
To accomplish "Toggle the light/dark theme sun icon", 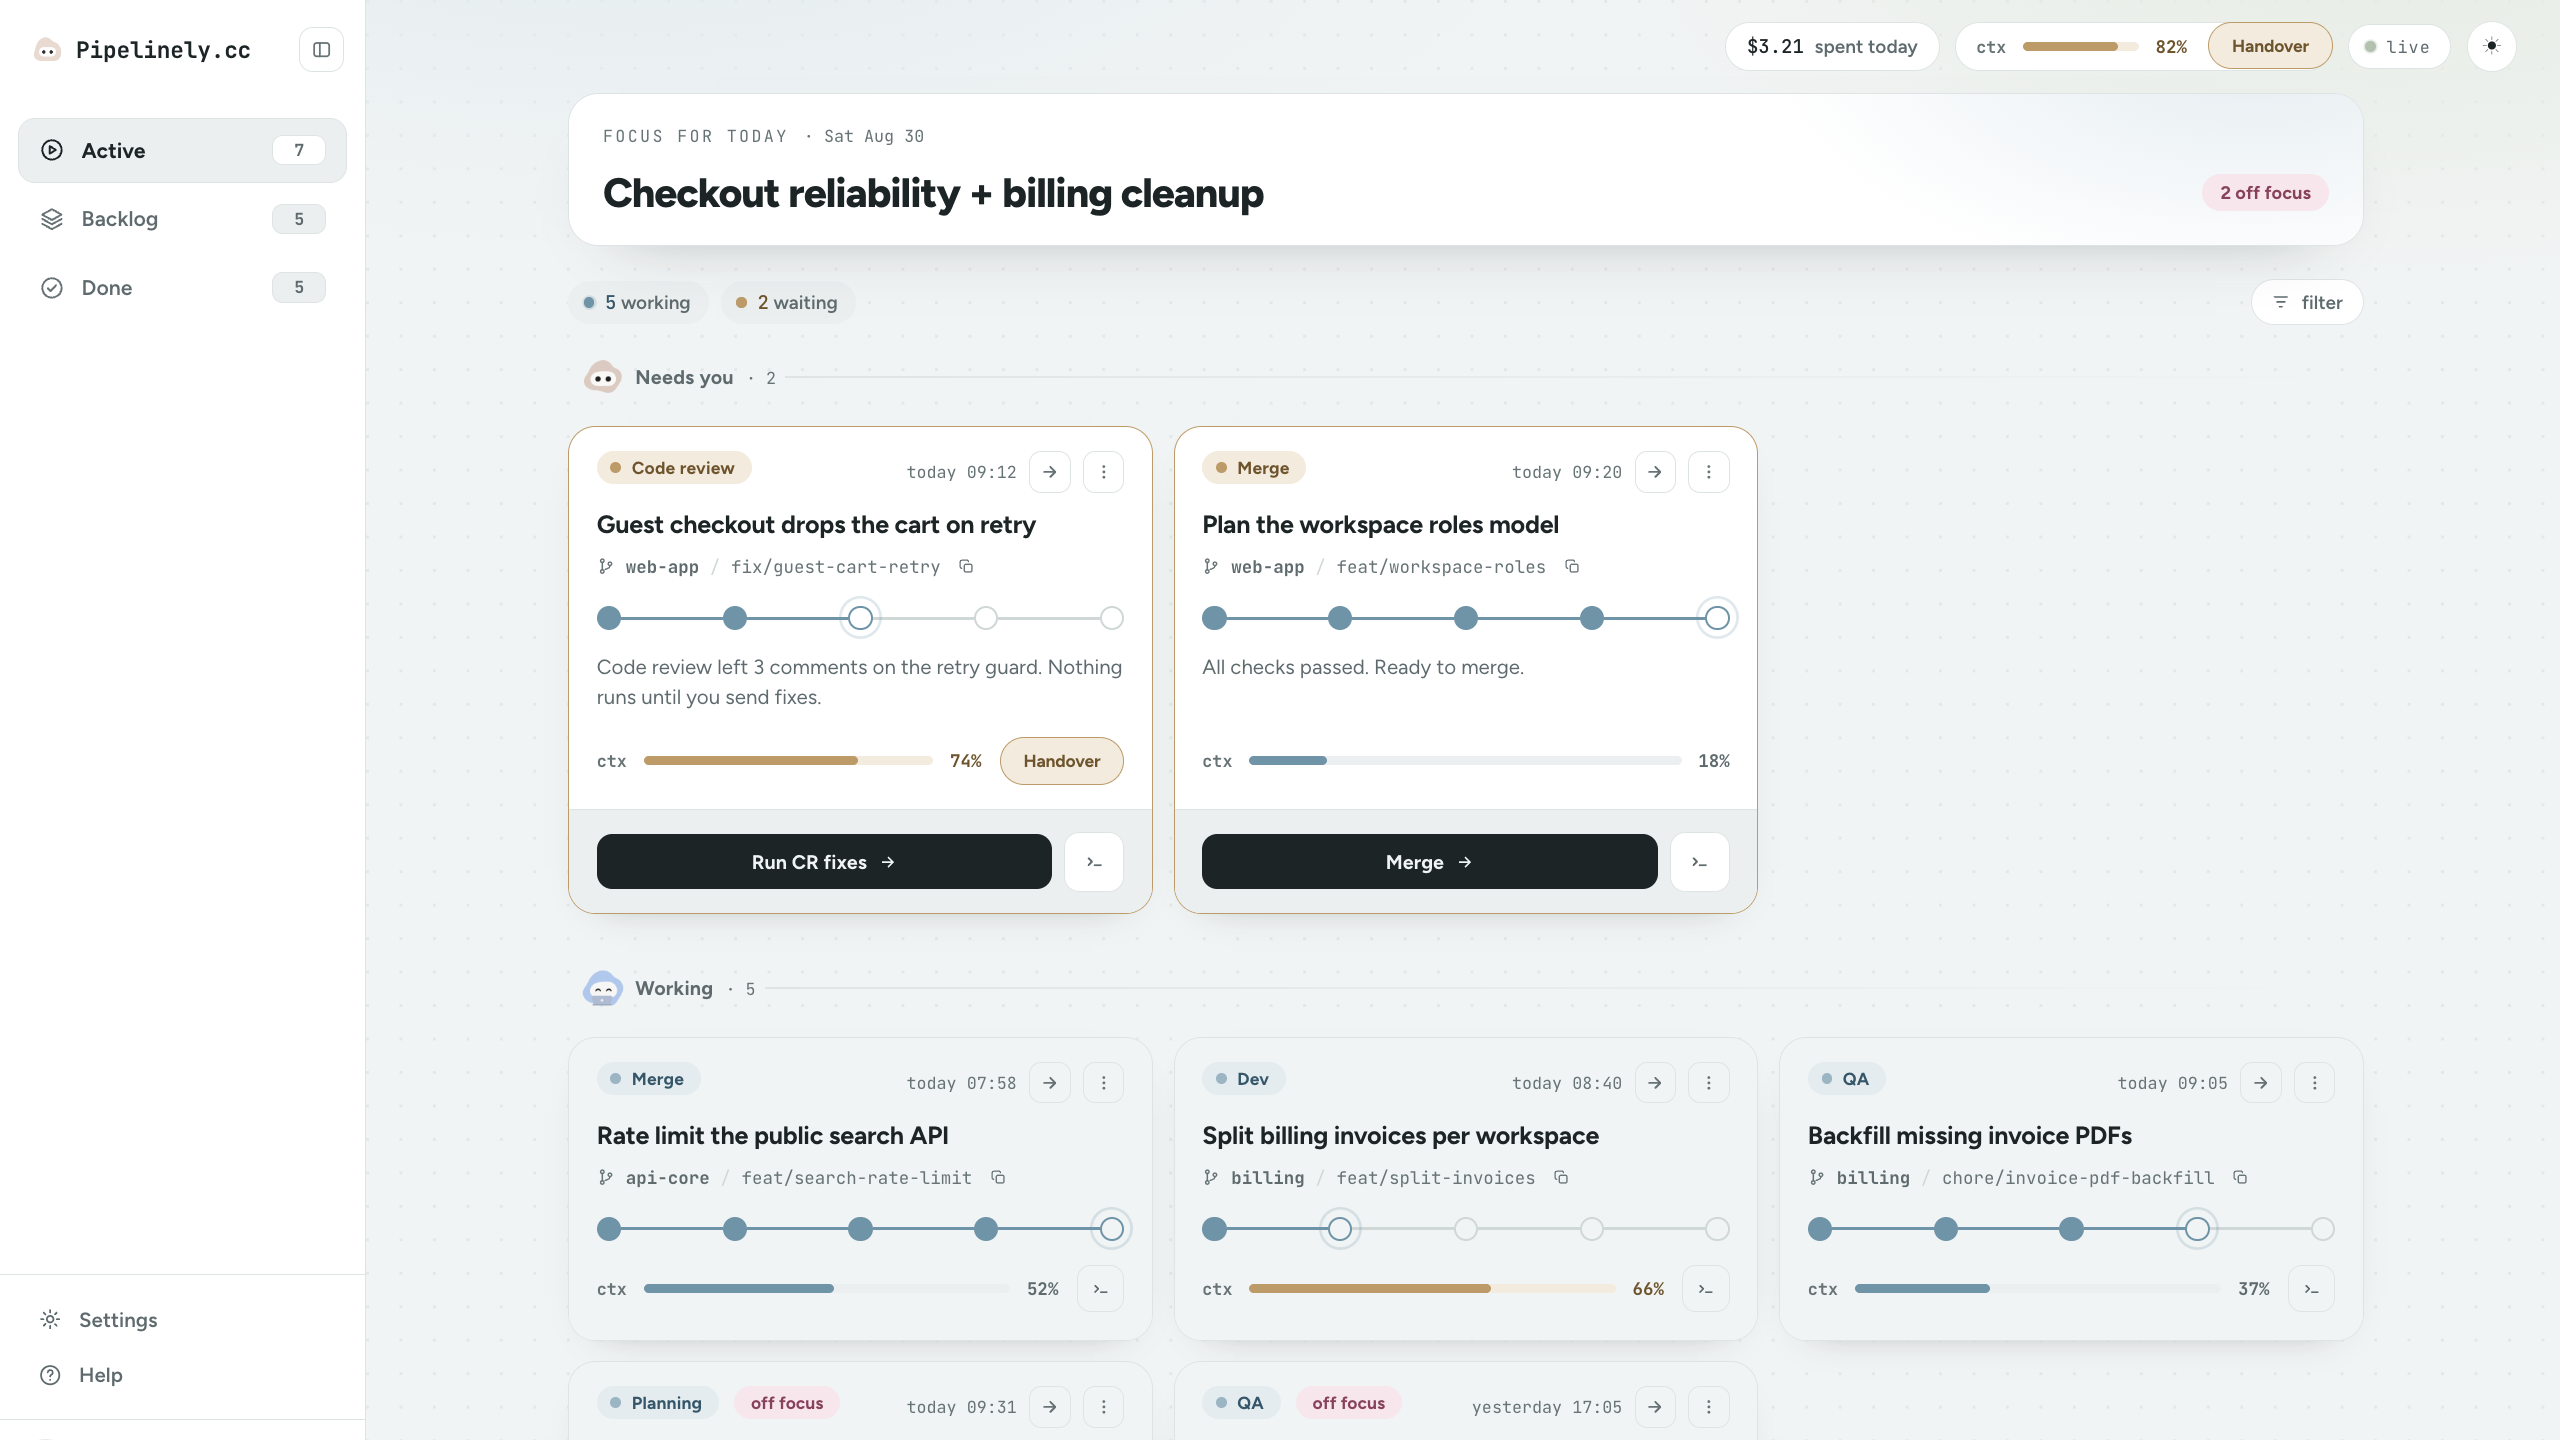I will pos(2491,46).
